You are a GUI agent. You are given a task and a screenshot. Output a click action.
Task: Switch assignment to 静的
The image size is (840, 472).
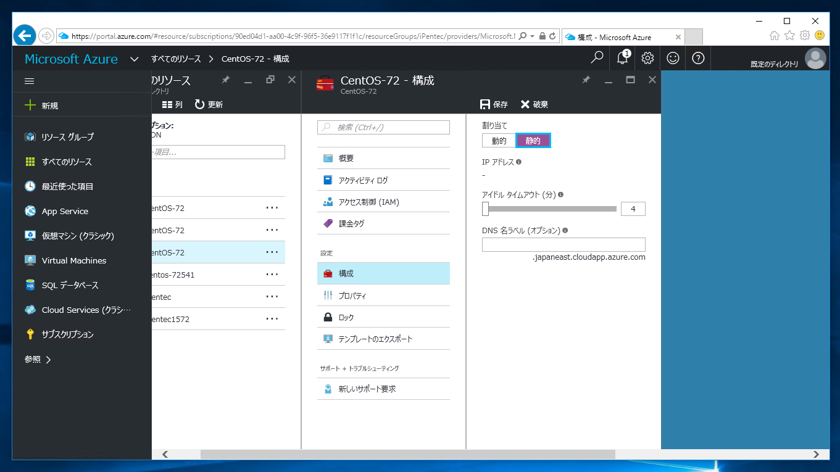click(533, 141)
